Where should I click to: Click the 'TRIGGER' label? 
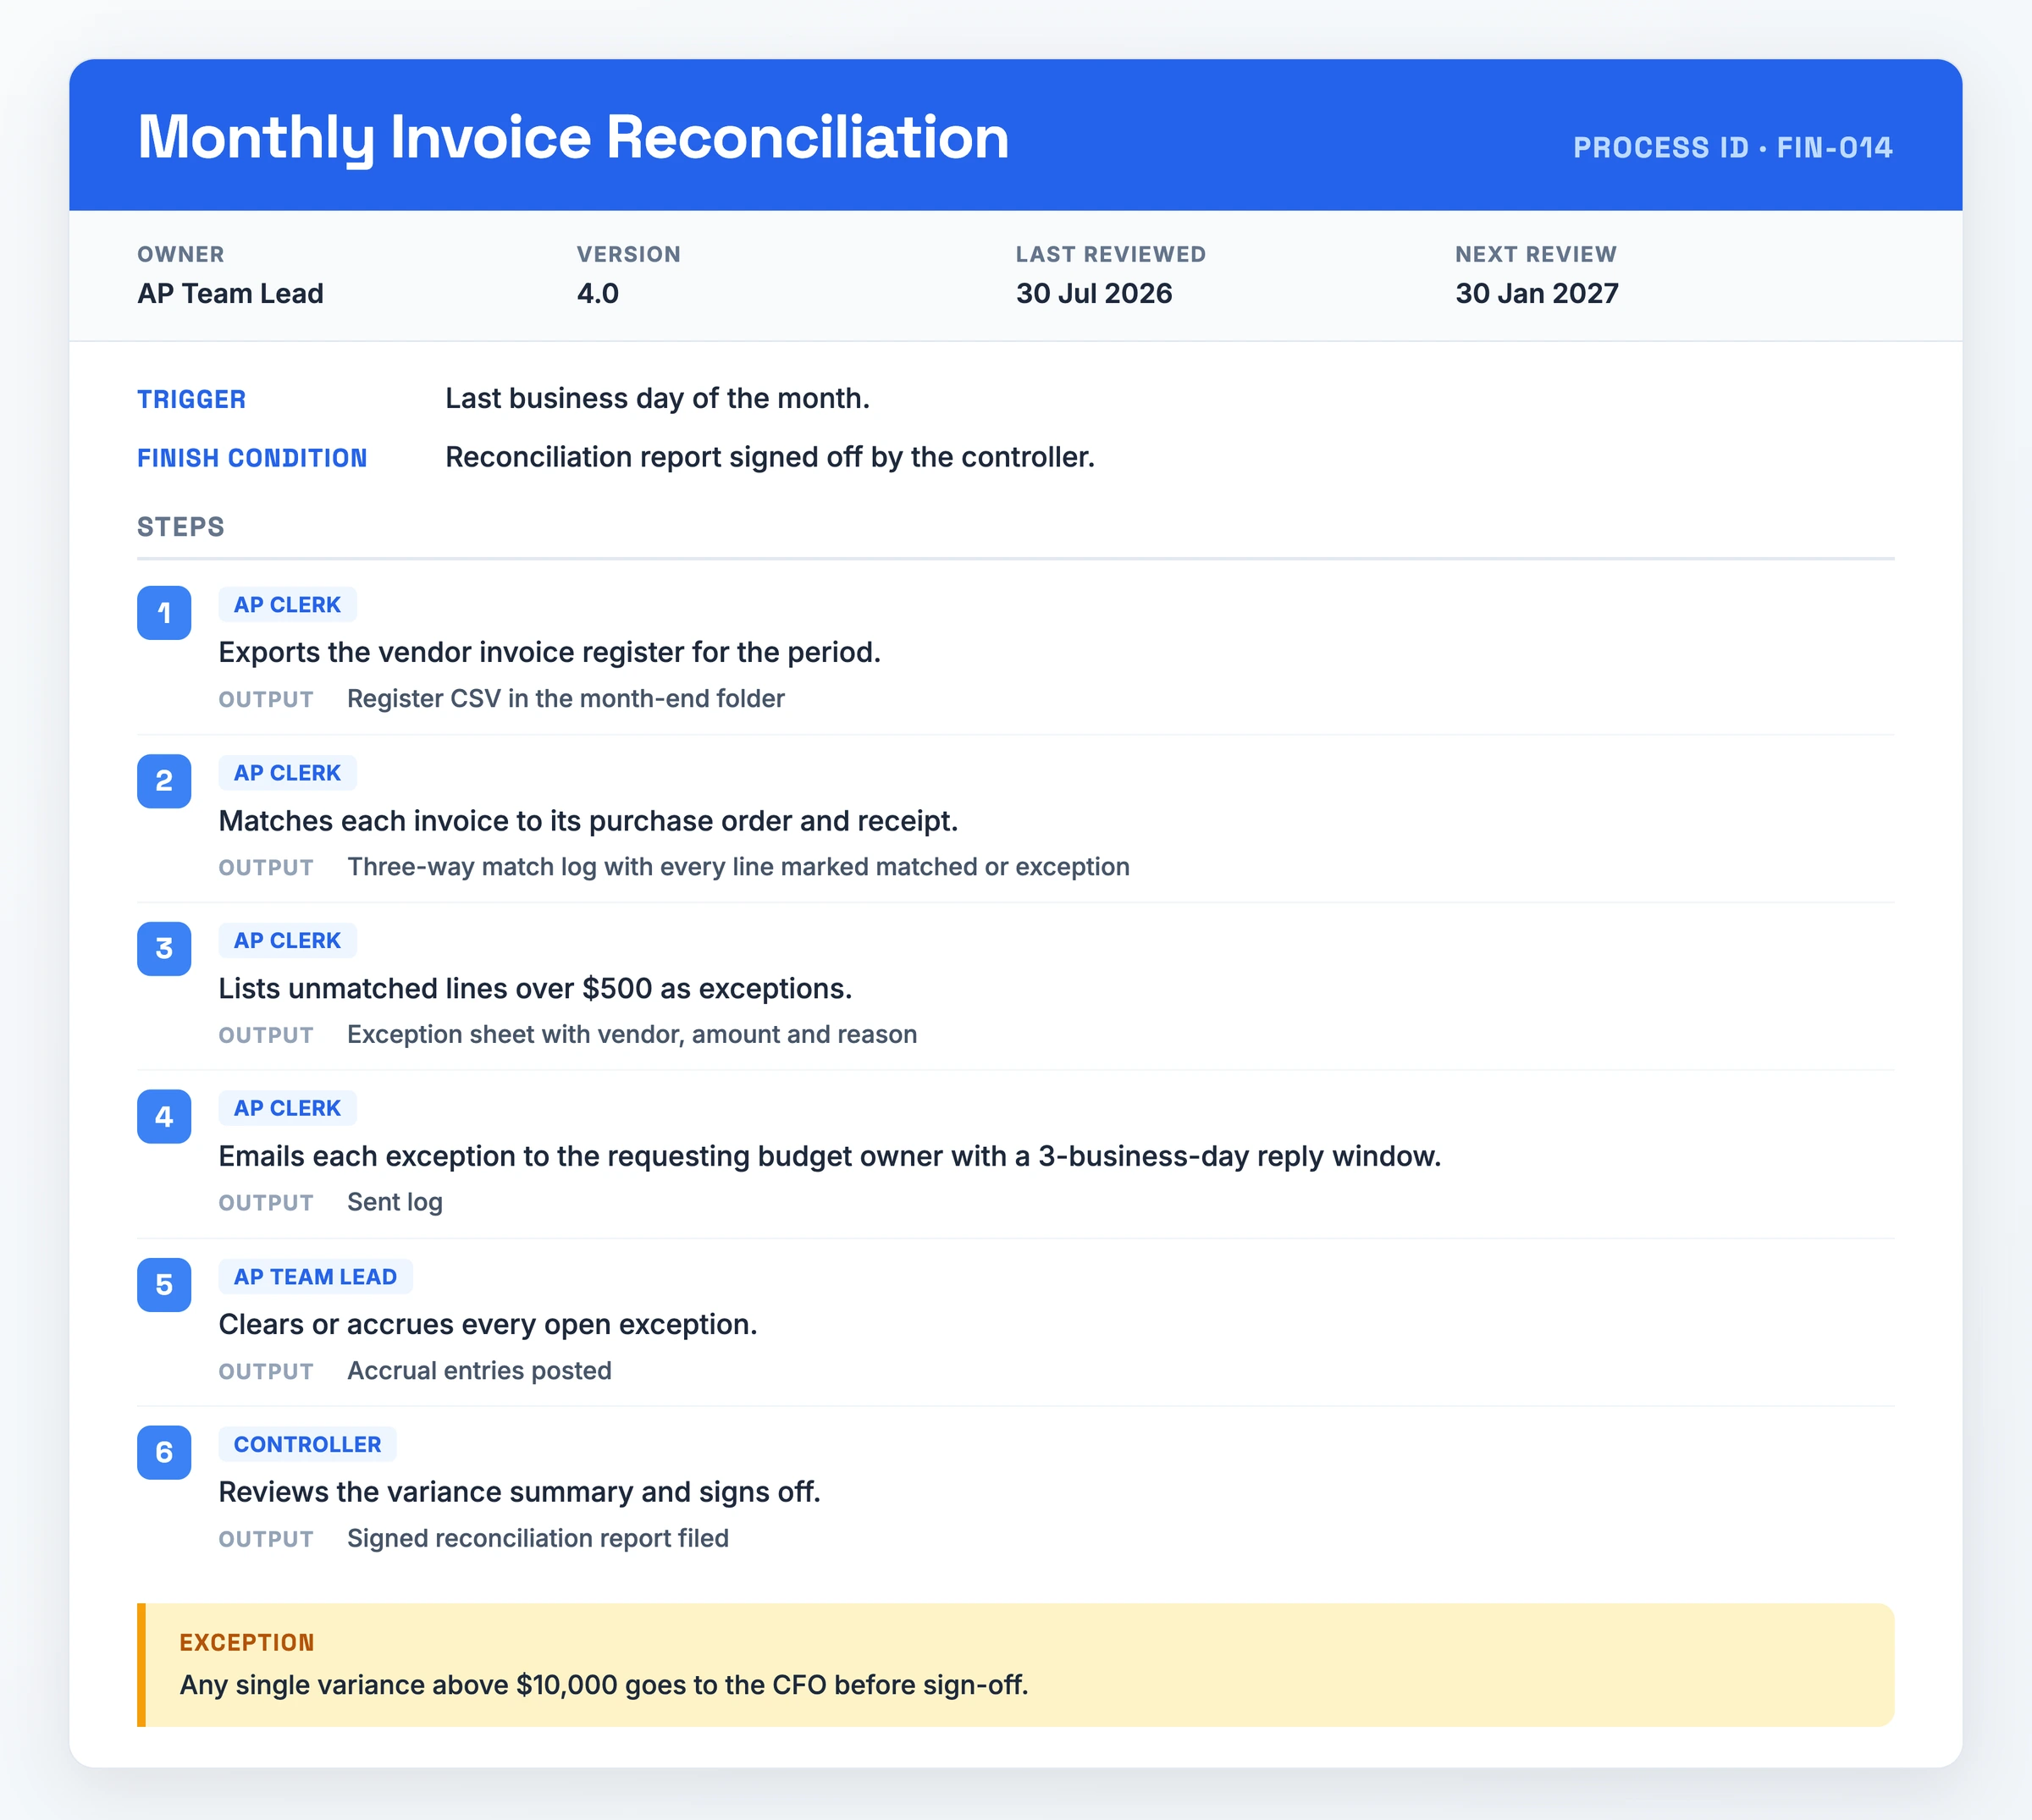click(x=192, y=400)
